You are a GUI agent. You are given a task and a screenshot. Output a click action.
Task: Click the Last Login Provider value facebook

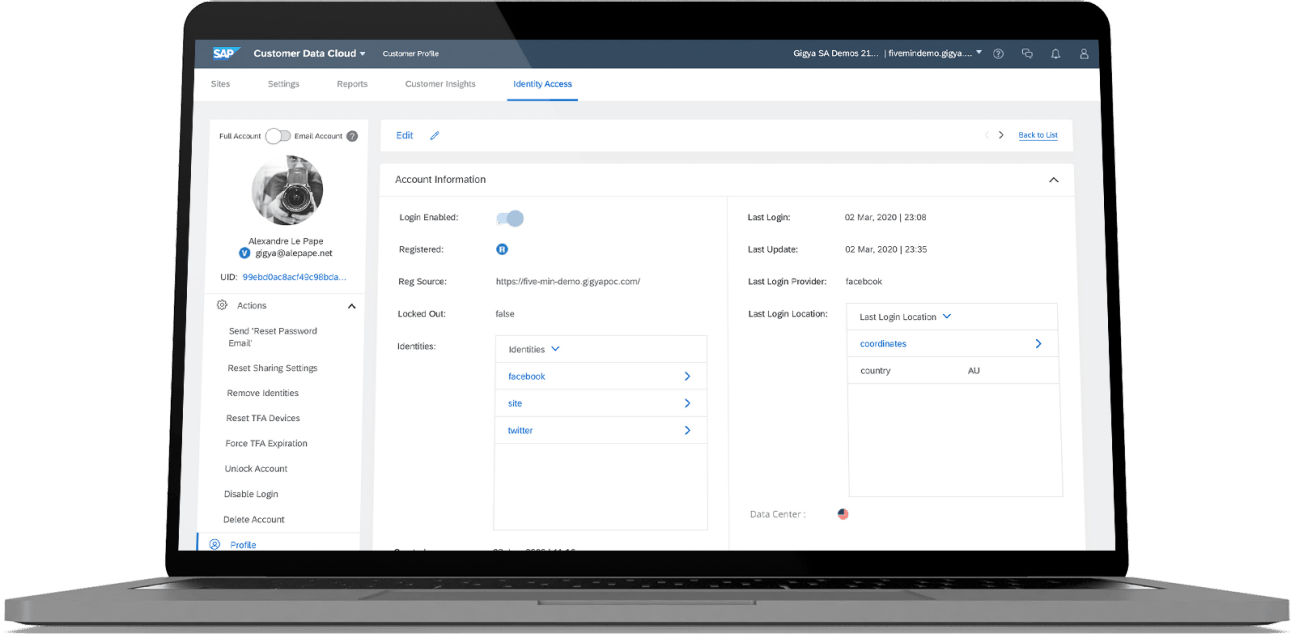[x=864, y=282]
